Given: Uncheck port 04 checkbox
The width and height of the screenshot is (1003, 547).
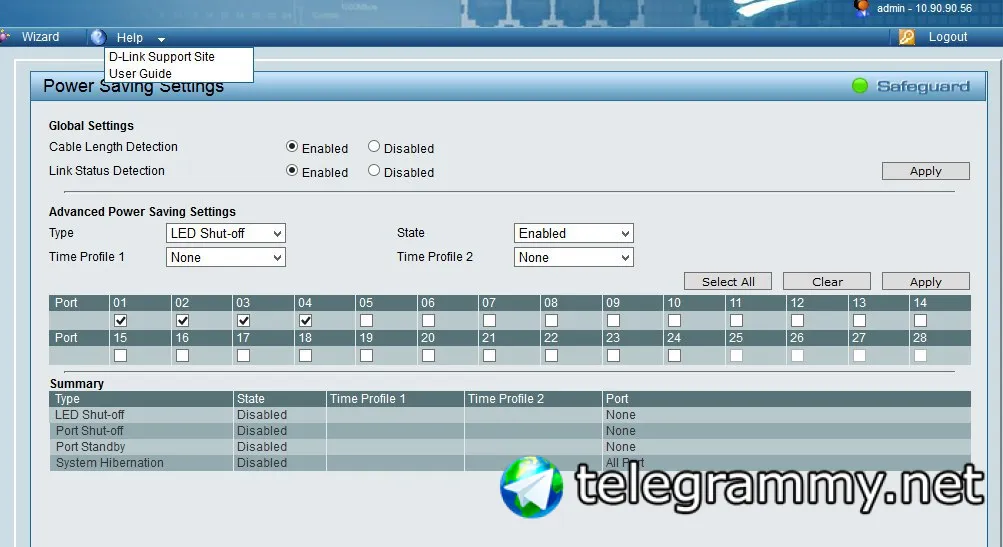Looking at the screenshot, I should (x=305, y=320).
